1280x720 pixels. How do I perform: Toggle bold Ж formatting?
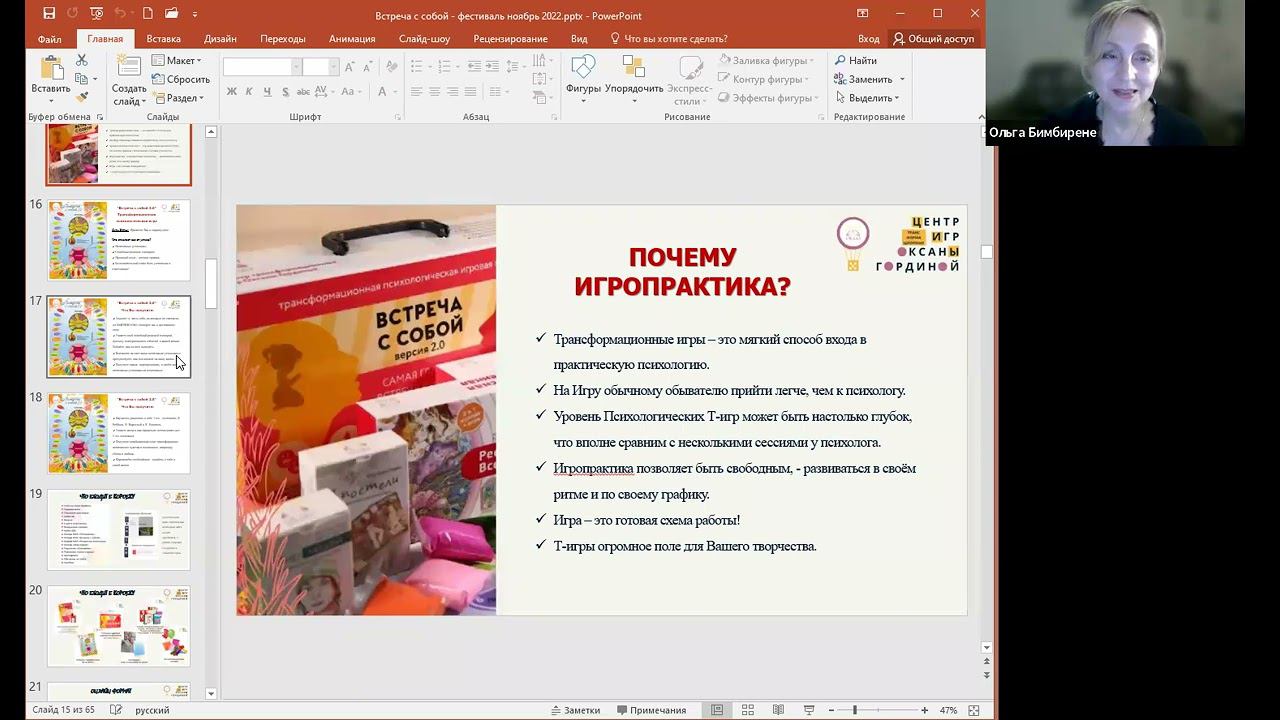232,92
